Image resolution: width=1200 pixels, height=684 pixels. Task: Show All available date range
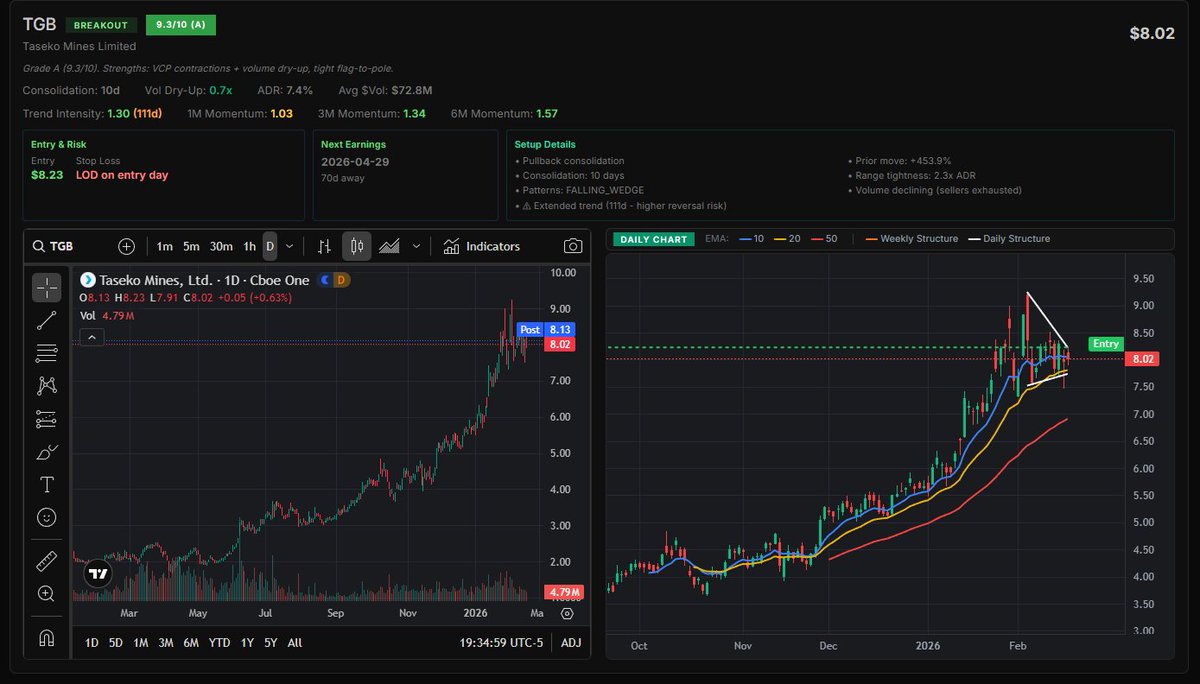point(295,643)
